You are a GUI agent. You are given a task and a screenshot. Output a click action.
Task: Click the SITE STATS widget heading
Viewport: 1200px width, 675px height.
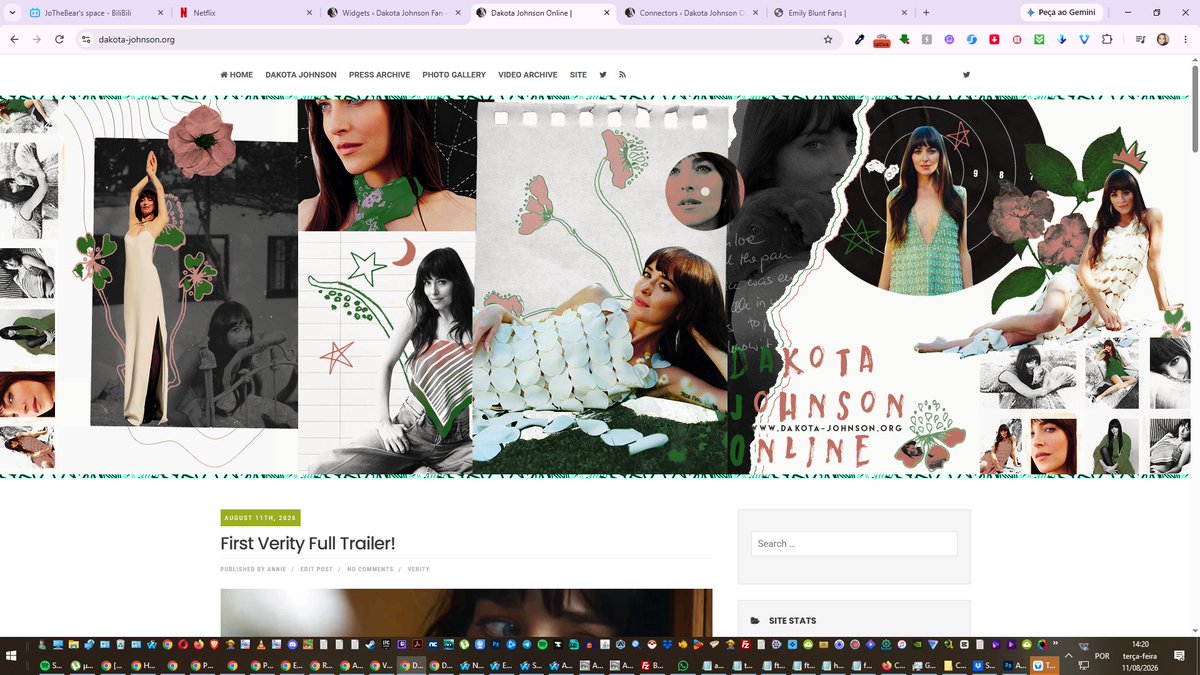pyautogui.click(x=792, y=621)
